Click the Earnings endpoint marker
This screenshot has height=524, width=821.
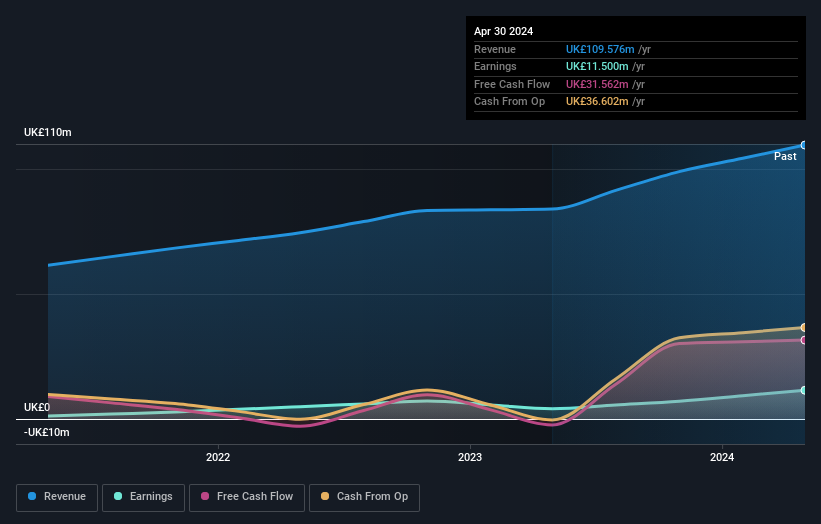click(x=803, y=391)
